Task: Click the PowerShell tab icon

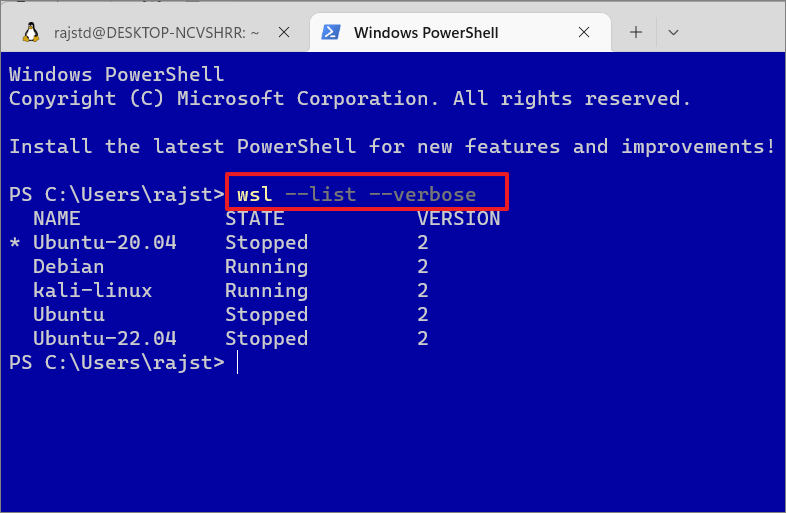Action: coord(331,32)
